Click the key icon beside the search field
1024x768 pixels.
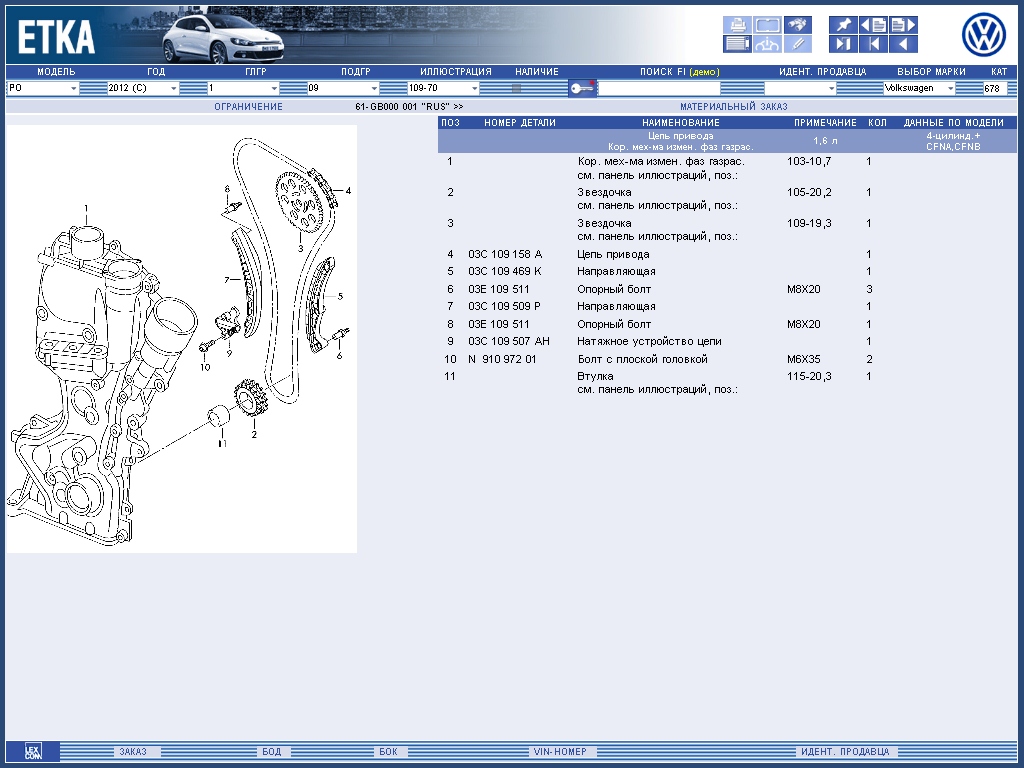(x=582, y=88)
